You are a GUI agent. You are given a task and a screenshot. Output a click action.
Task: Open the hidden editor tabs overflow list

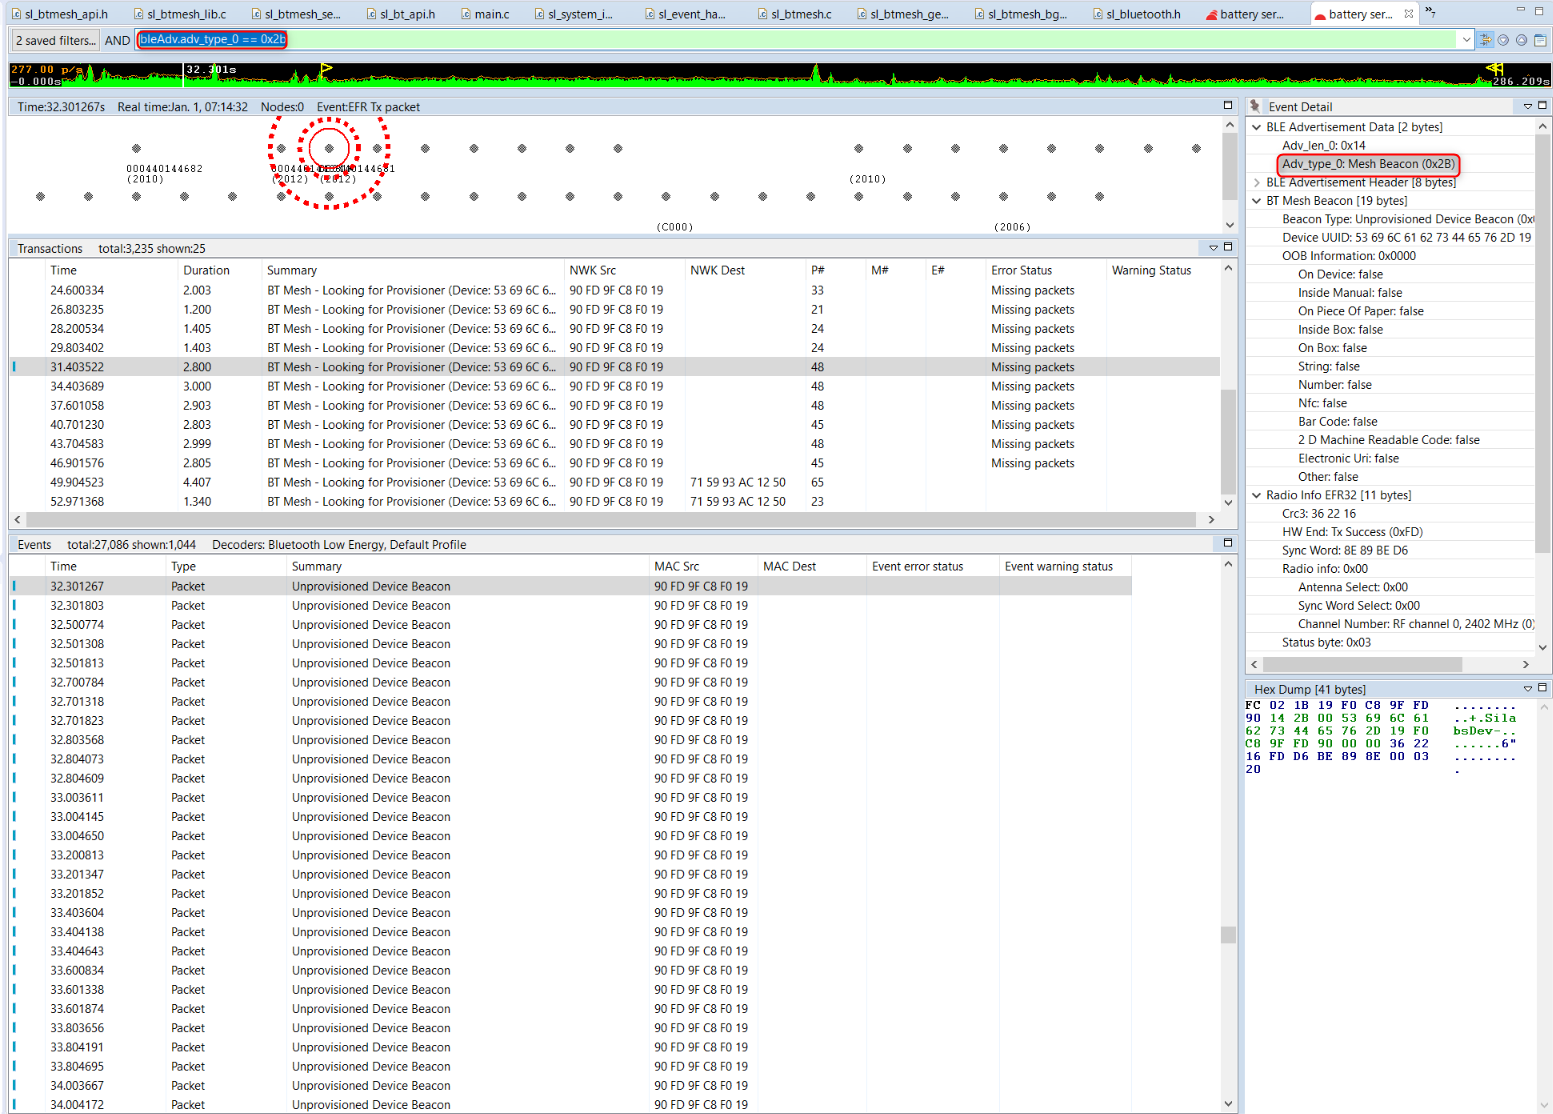click(x=1430, y=13)
